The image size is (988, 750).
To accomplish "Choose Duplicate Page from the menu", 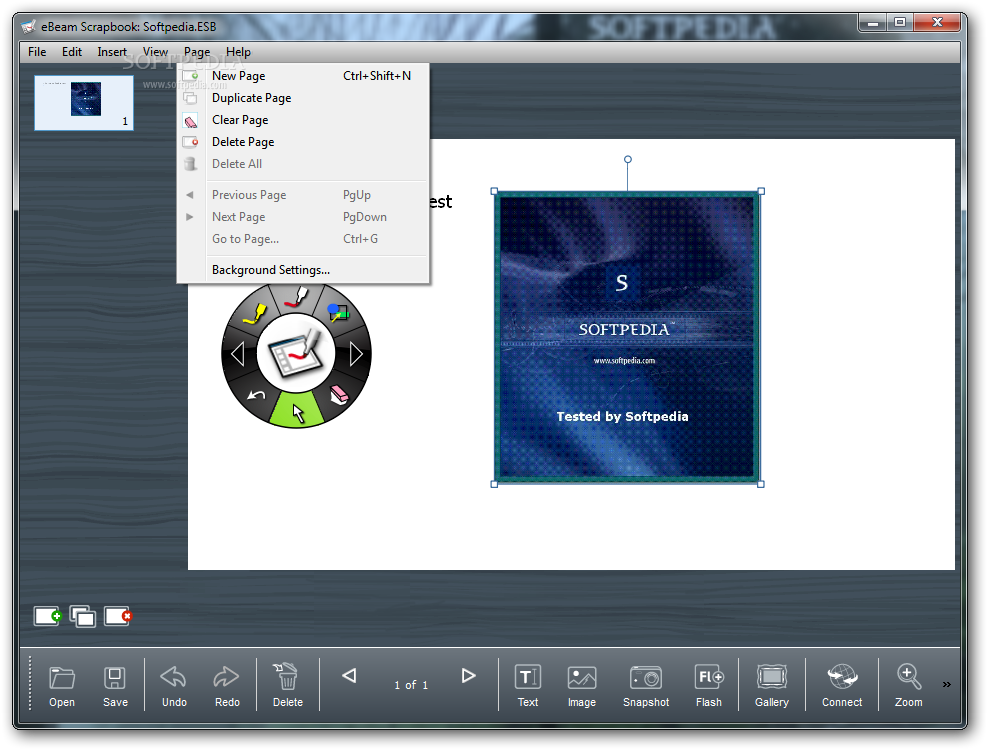I will pos(303,98).
